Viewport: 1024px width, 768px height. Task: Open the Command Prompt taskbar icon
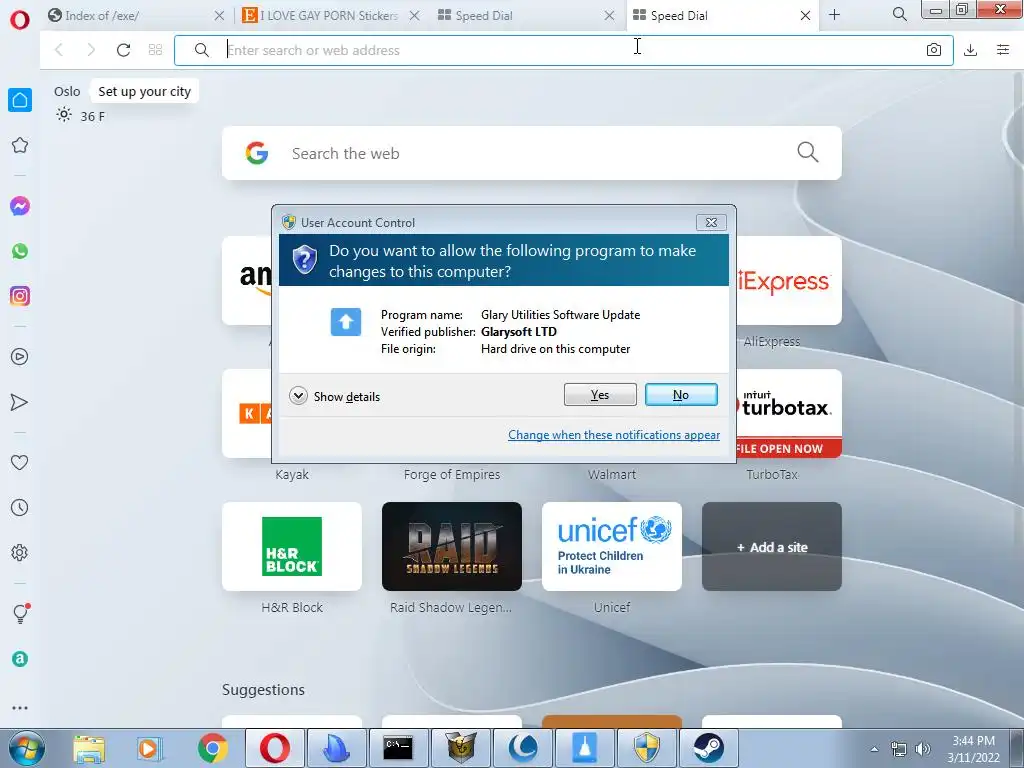398,748
